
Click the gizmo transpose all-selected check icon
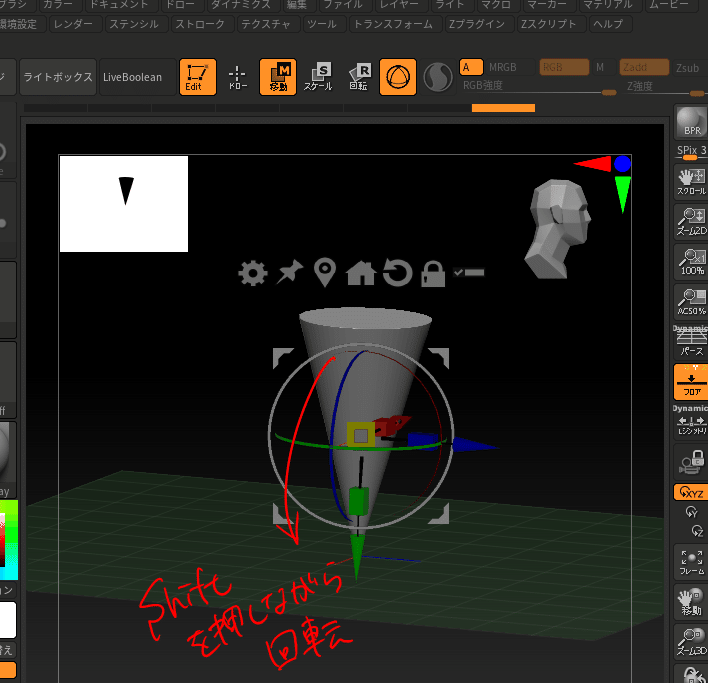click(x=469, y=272)
